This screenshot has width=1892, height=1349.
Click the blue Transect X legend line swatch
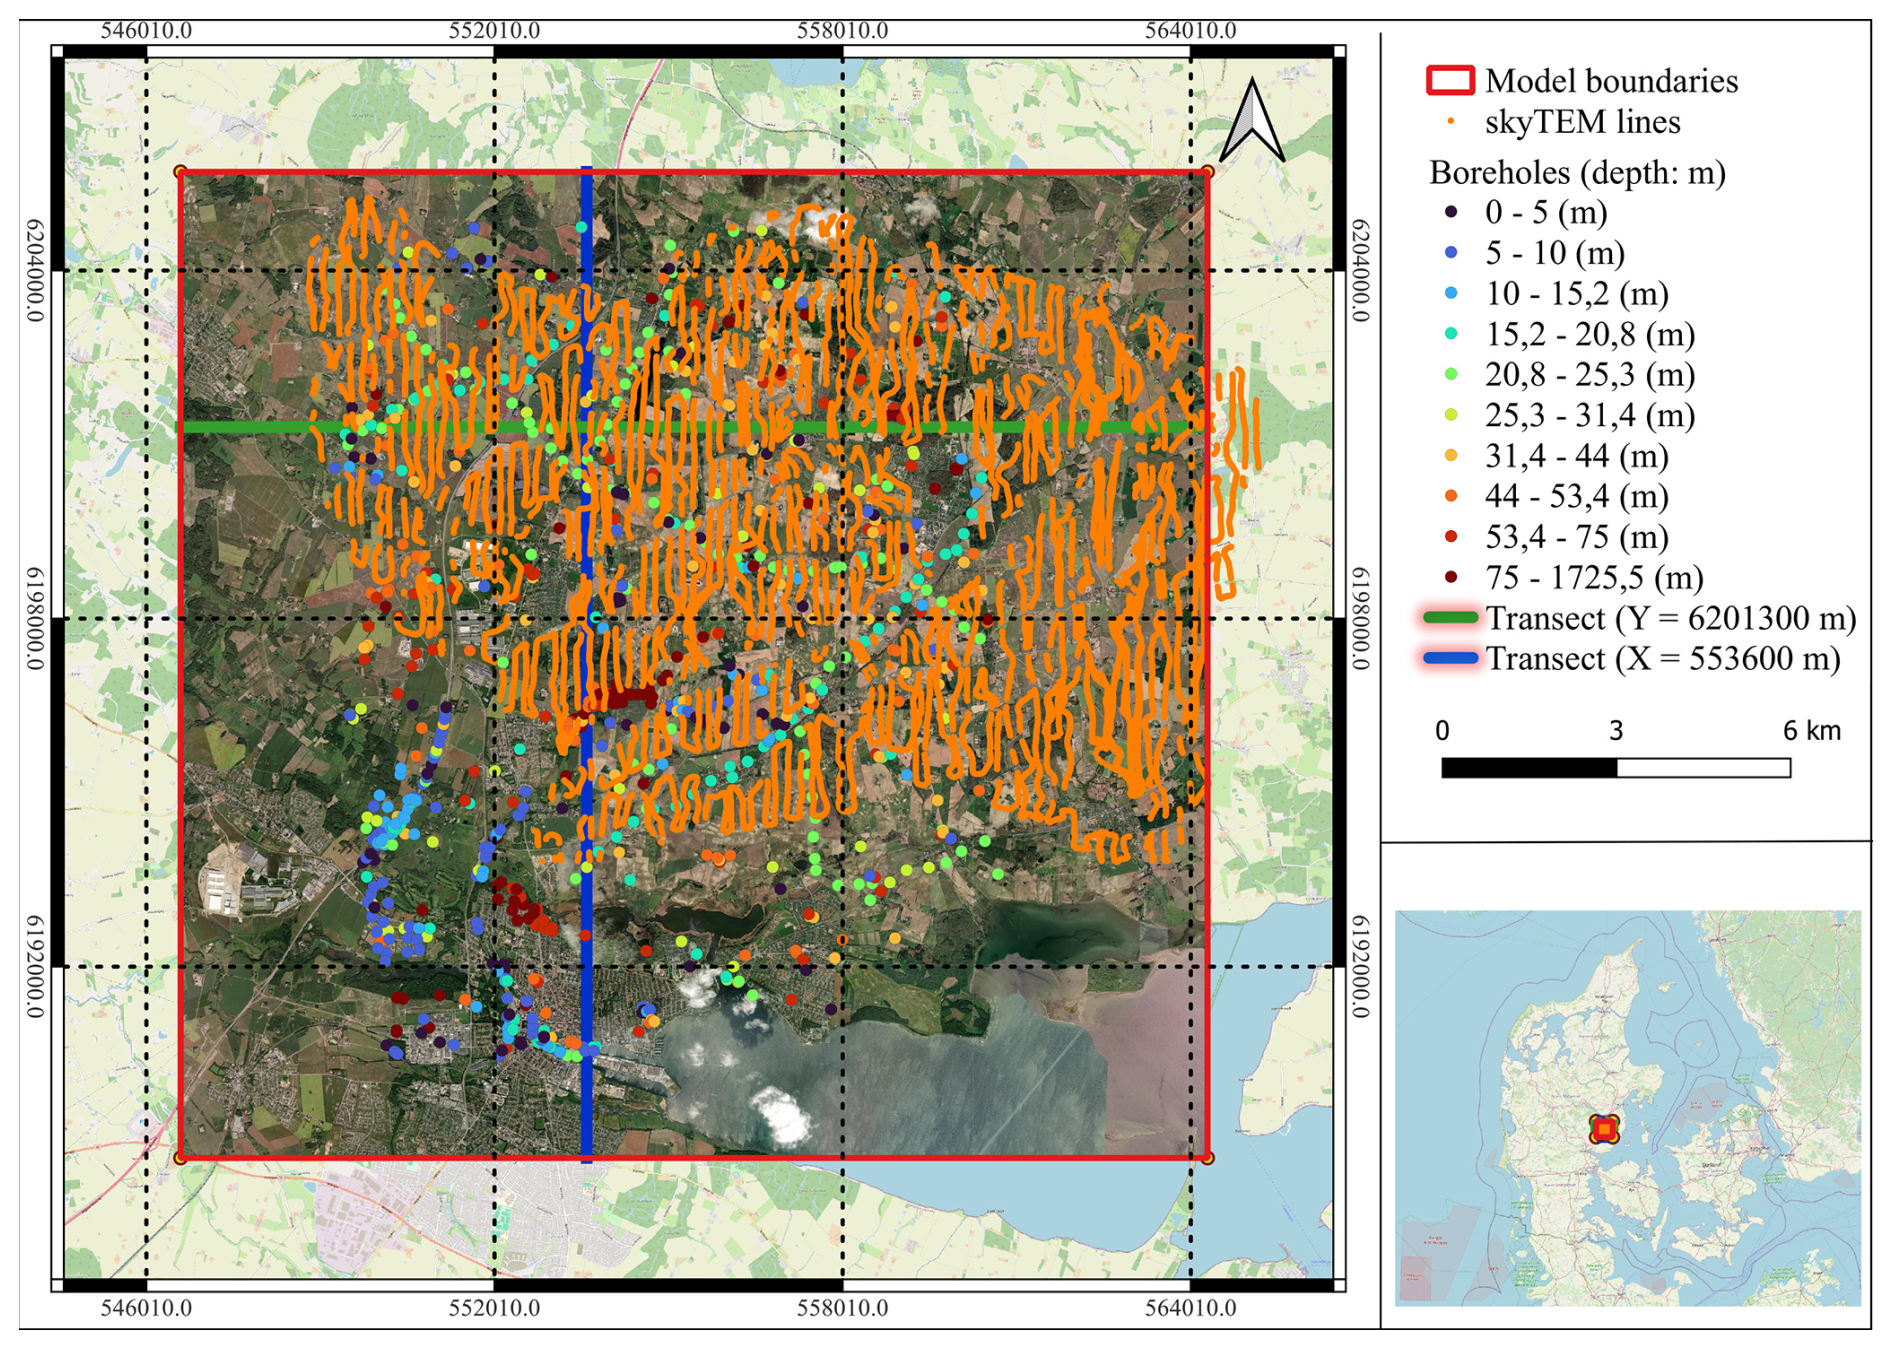(1449, 658)
